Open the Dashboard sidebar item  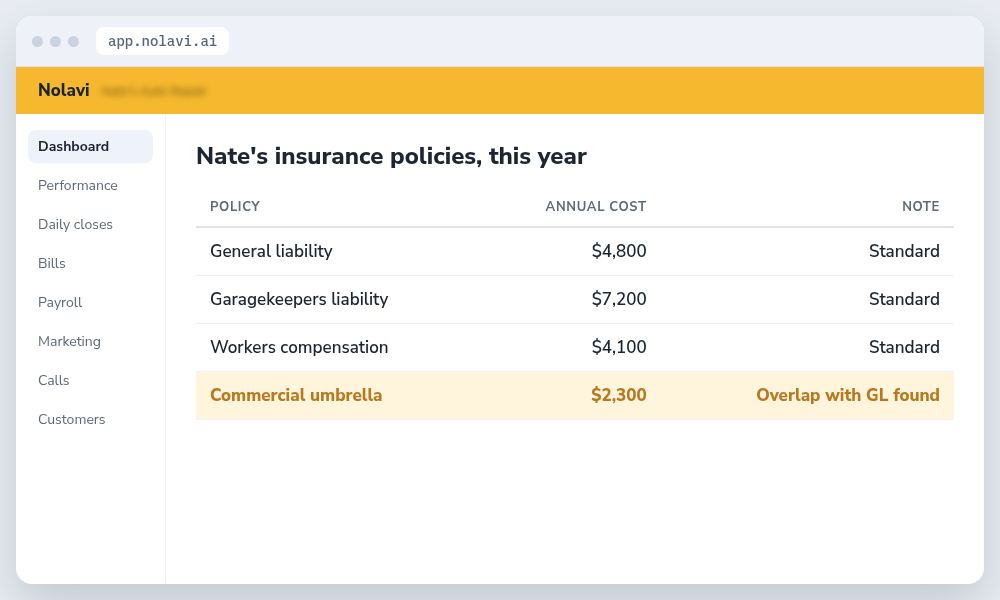90,146
